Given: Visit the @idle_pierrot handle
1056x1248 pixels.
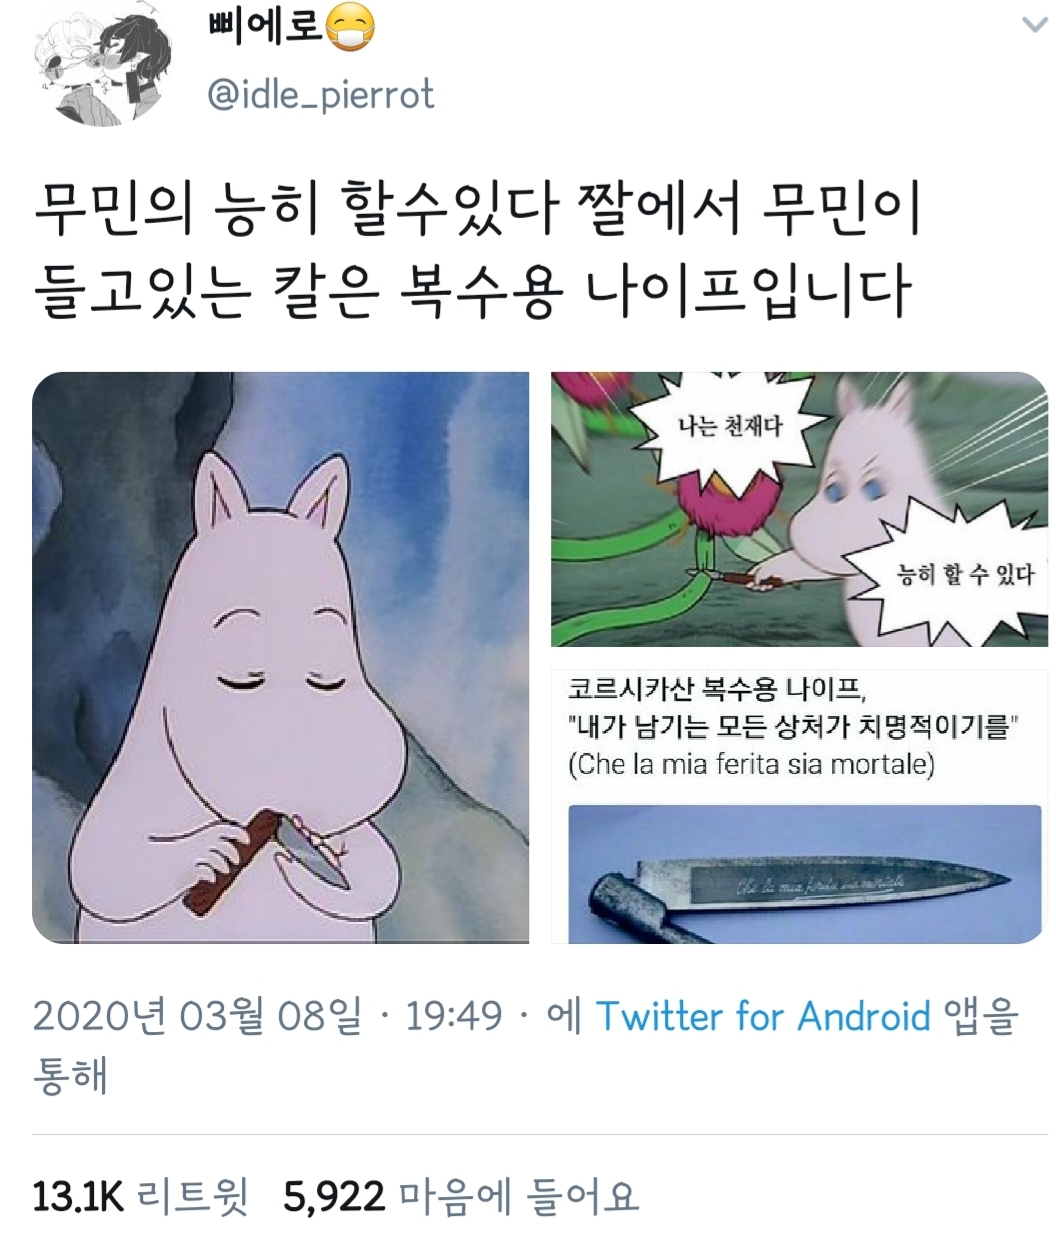Looking at the screenshot, I should click(x=320, y=95).
